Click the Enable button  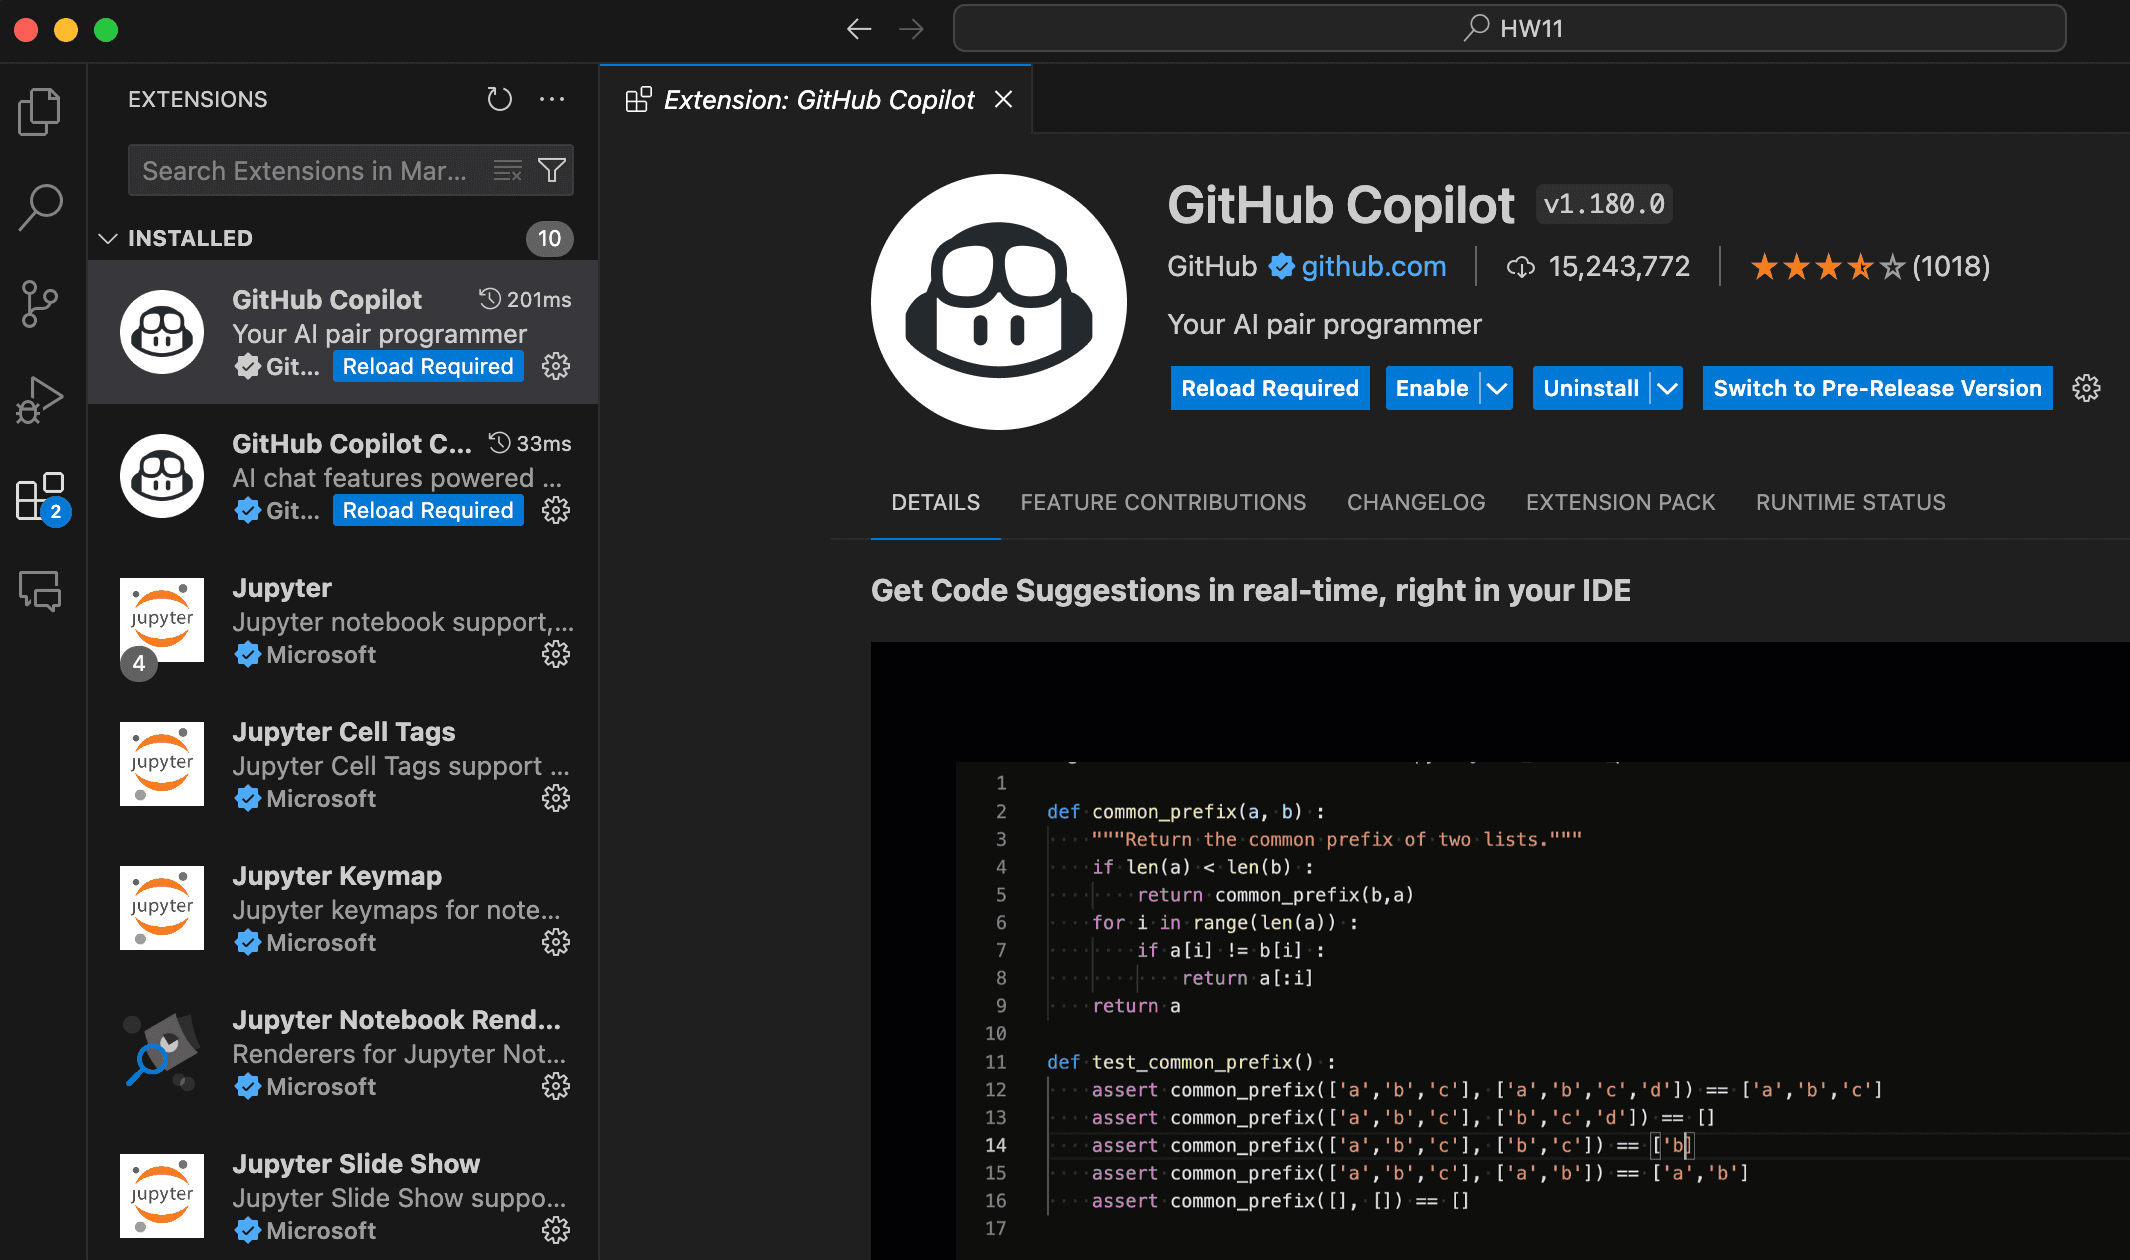tap(1432, 388)
